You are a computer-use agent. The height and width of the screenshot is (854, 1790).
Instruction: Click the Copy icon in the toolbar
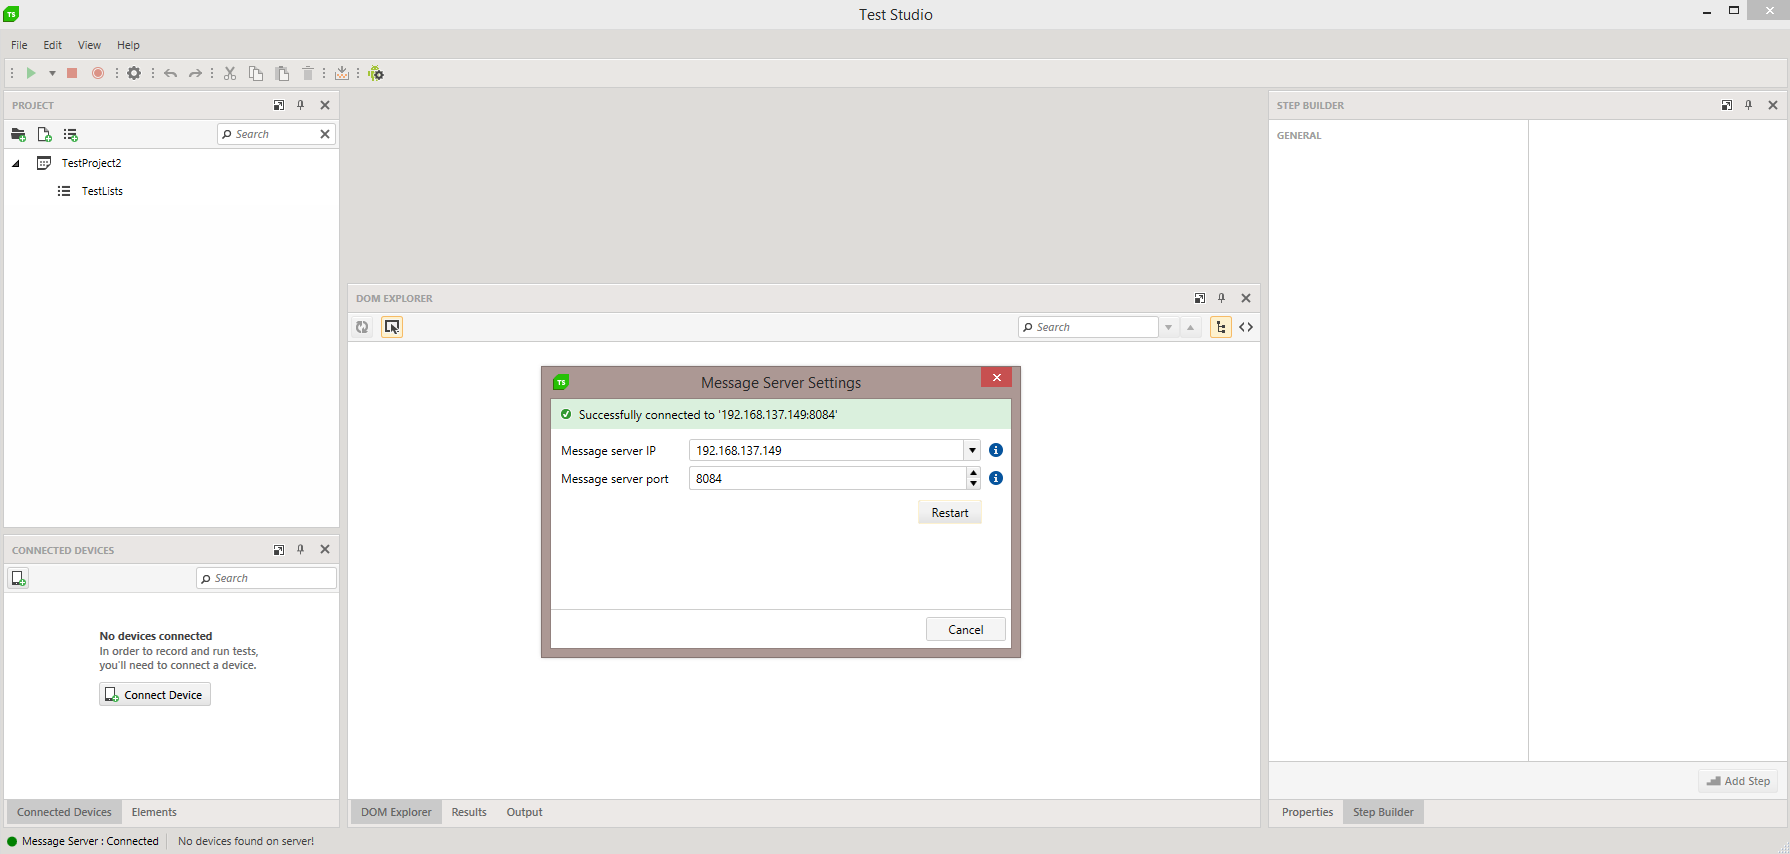point(256,73)
